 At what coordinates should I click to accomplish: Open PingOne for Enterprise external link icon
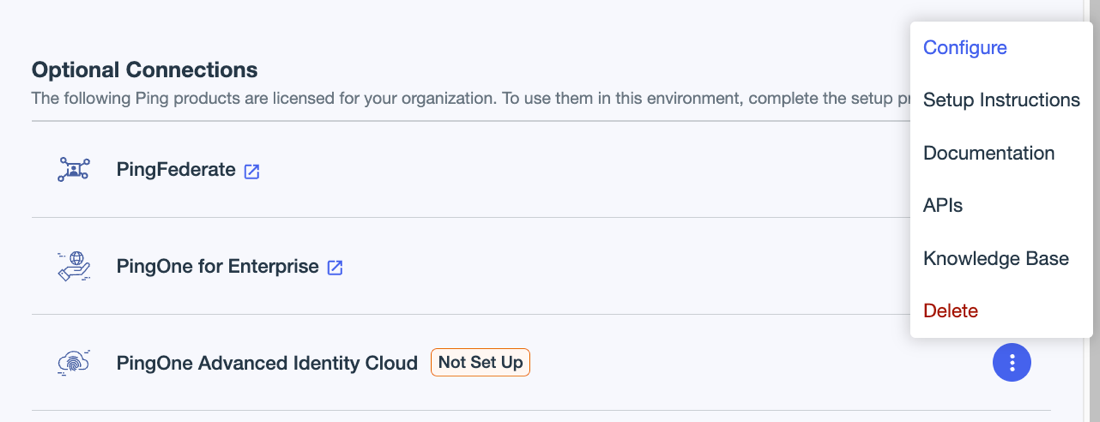tap(335, 268)
